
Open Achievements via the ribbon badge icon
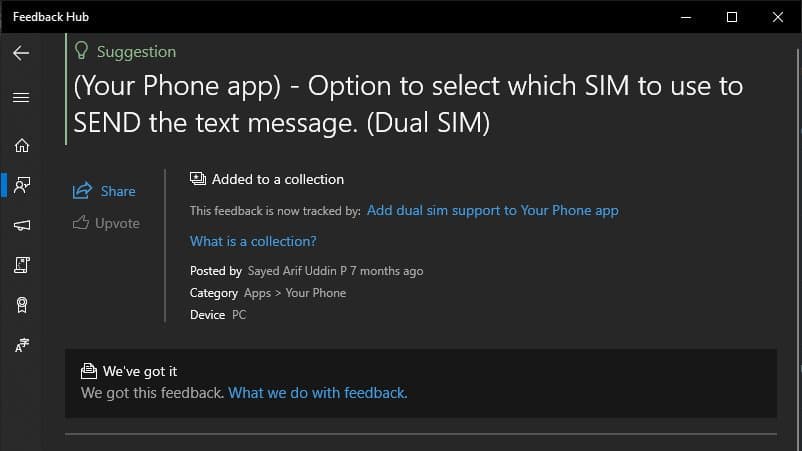(21, 305)
